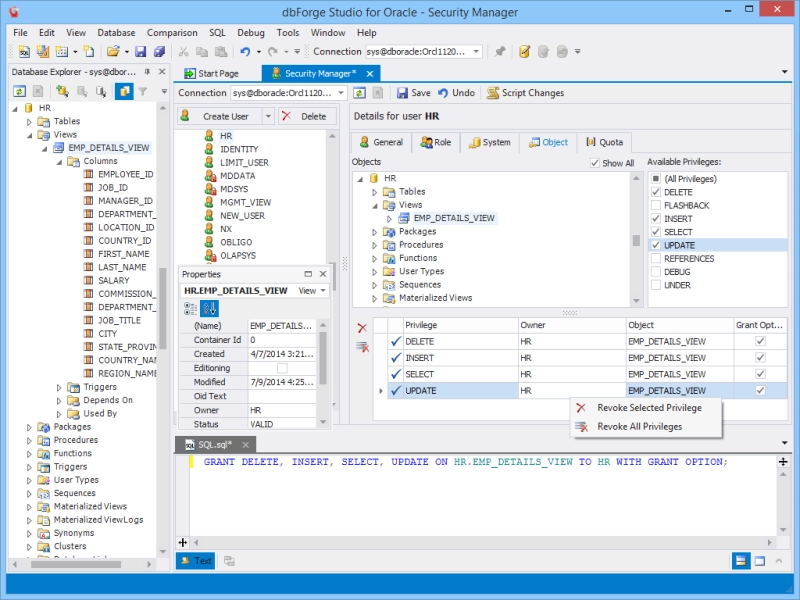Open the Create User dropdown arrow

[x=268, y=116]
